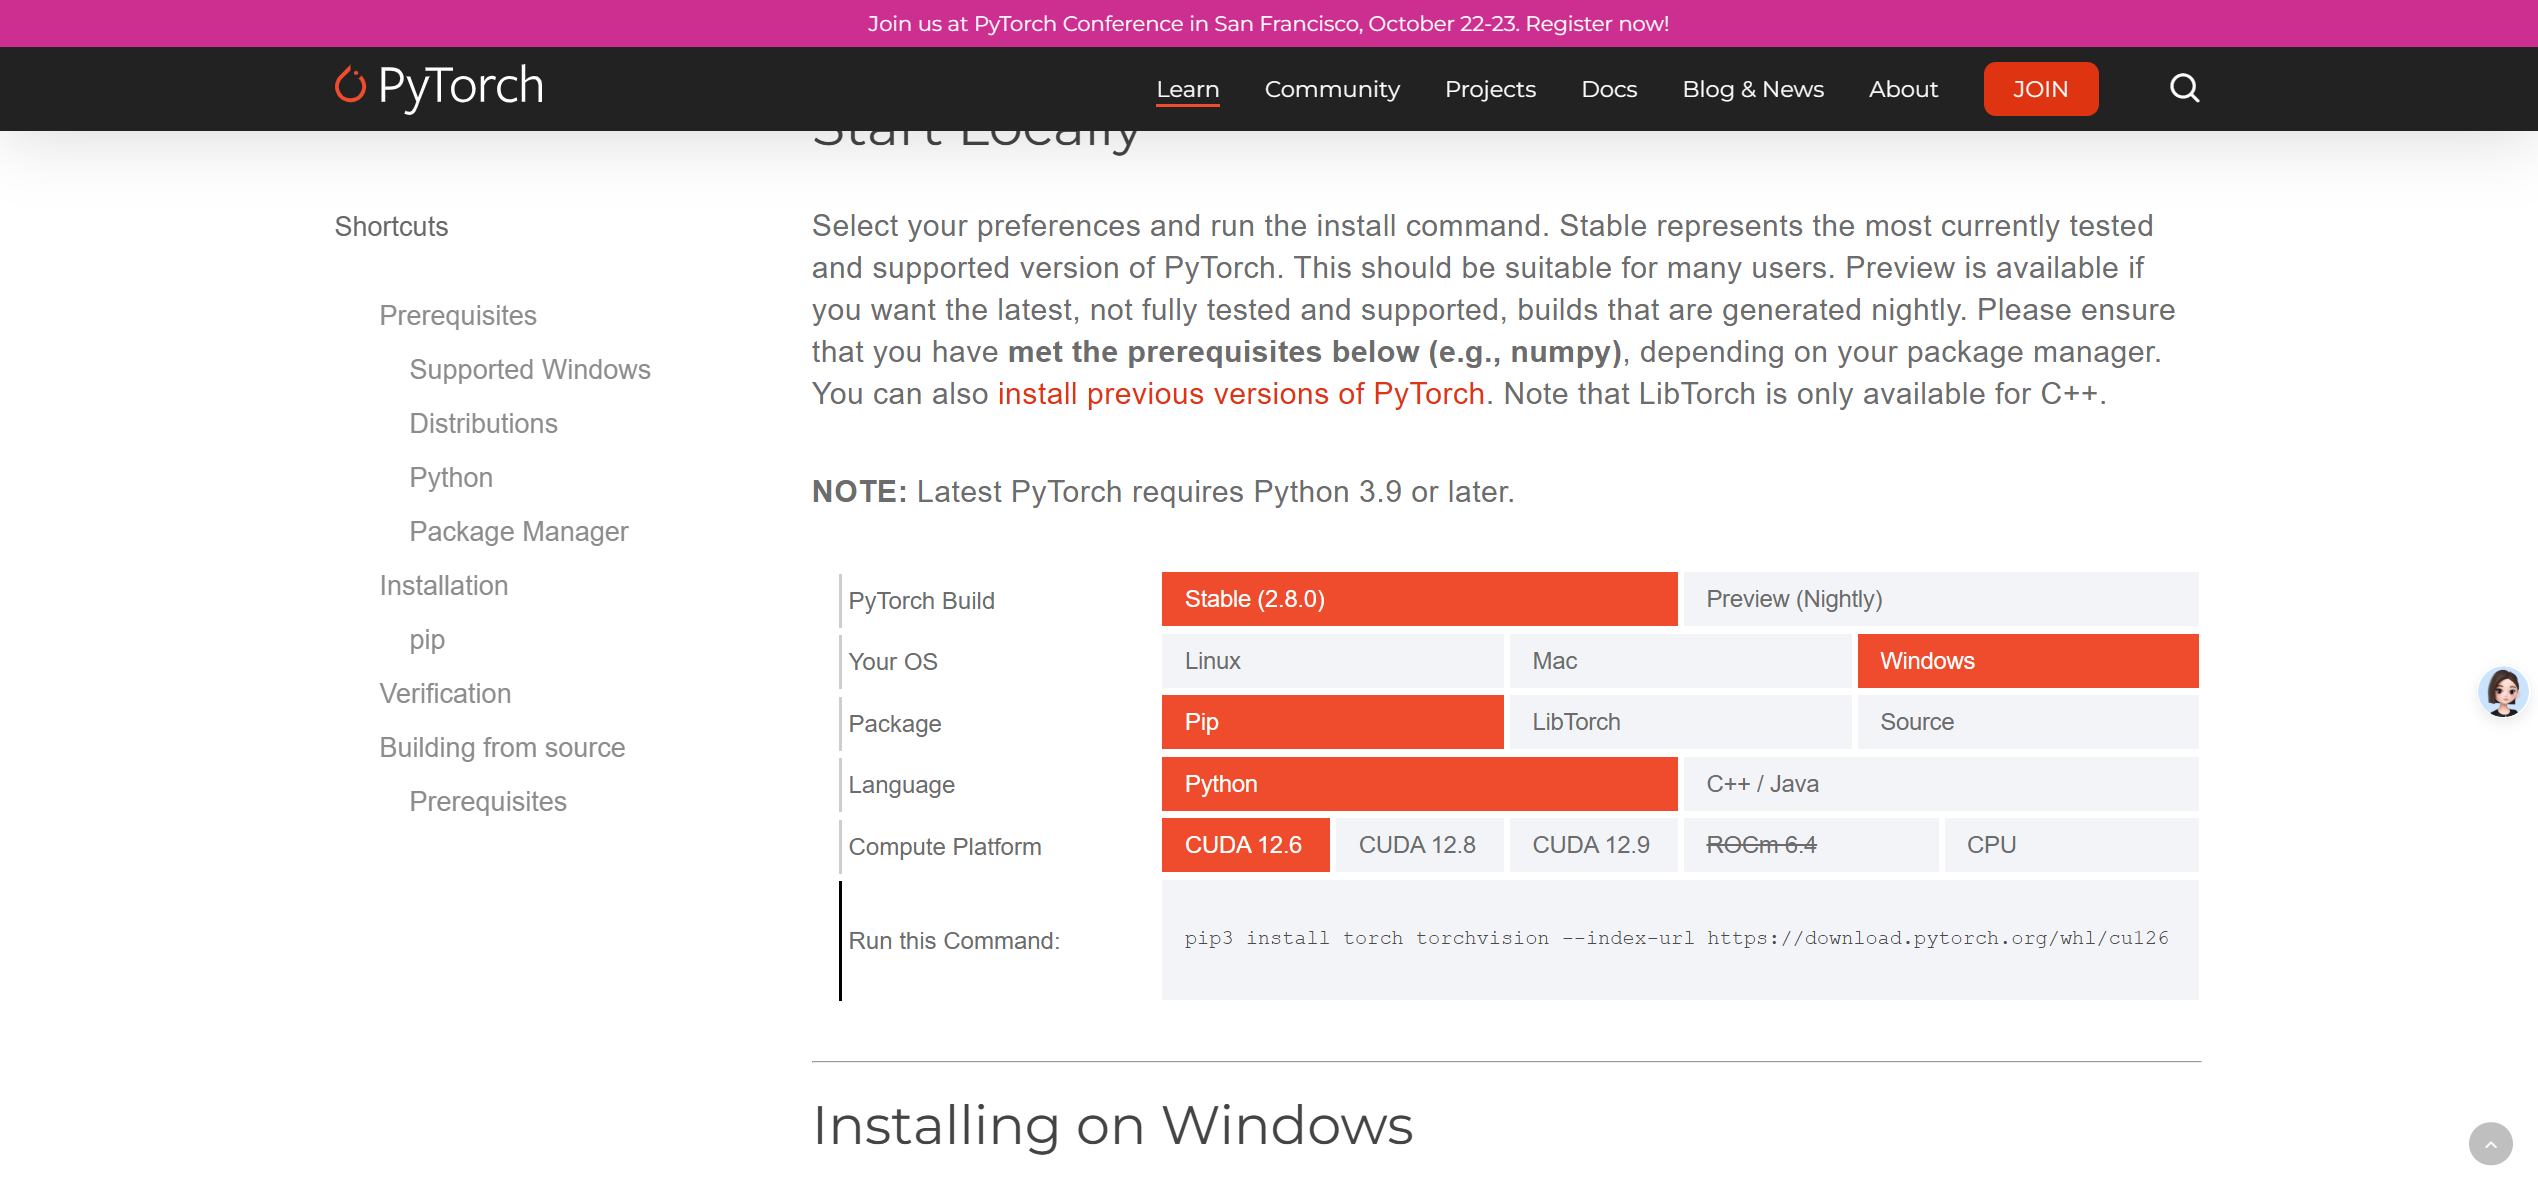This screenshot has height=1186, width=2538.
Task: Click the PyTorch Conference banner announcement
Action: (x=1268, y=23)
